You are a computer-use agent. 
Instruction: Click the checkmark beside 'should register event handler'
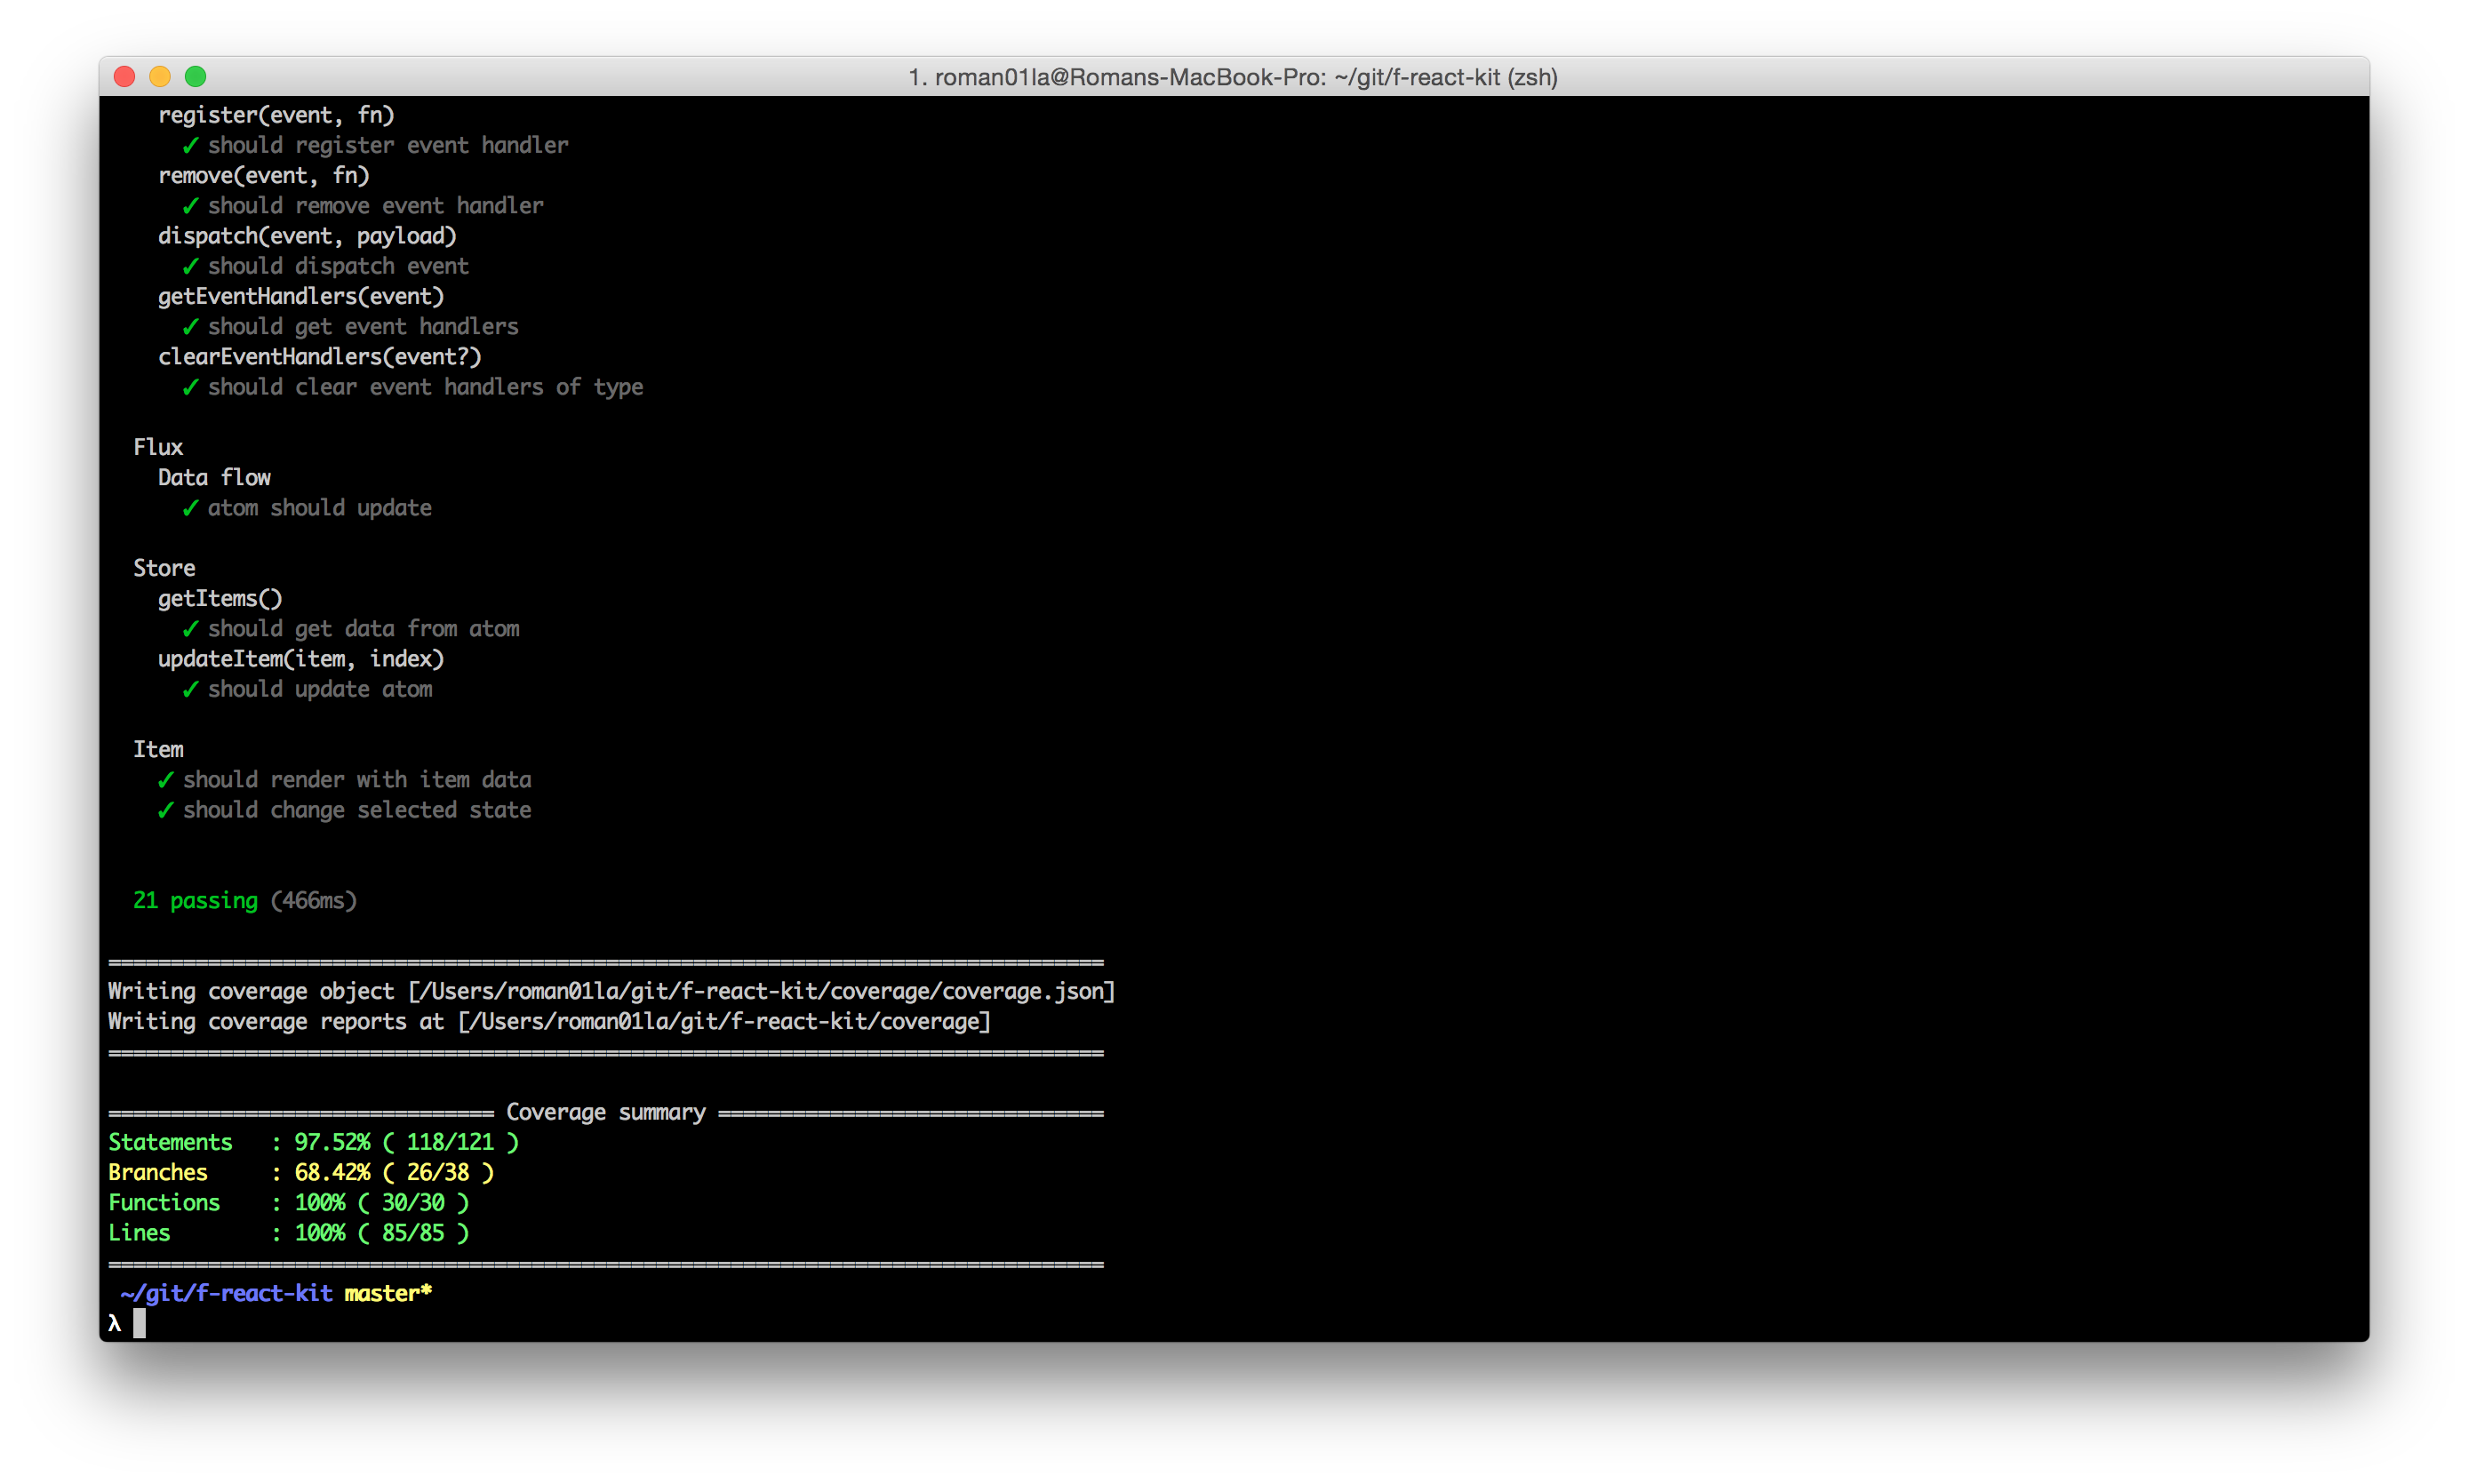click(x=190, y=146)
